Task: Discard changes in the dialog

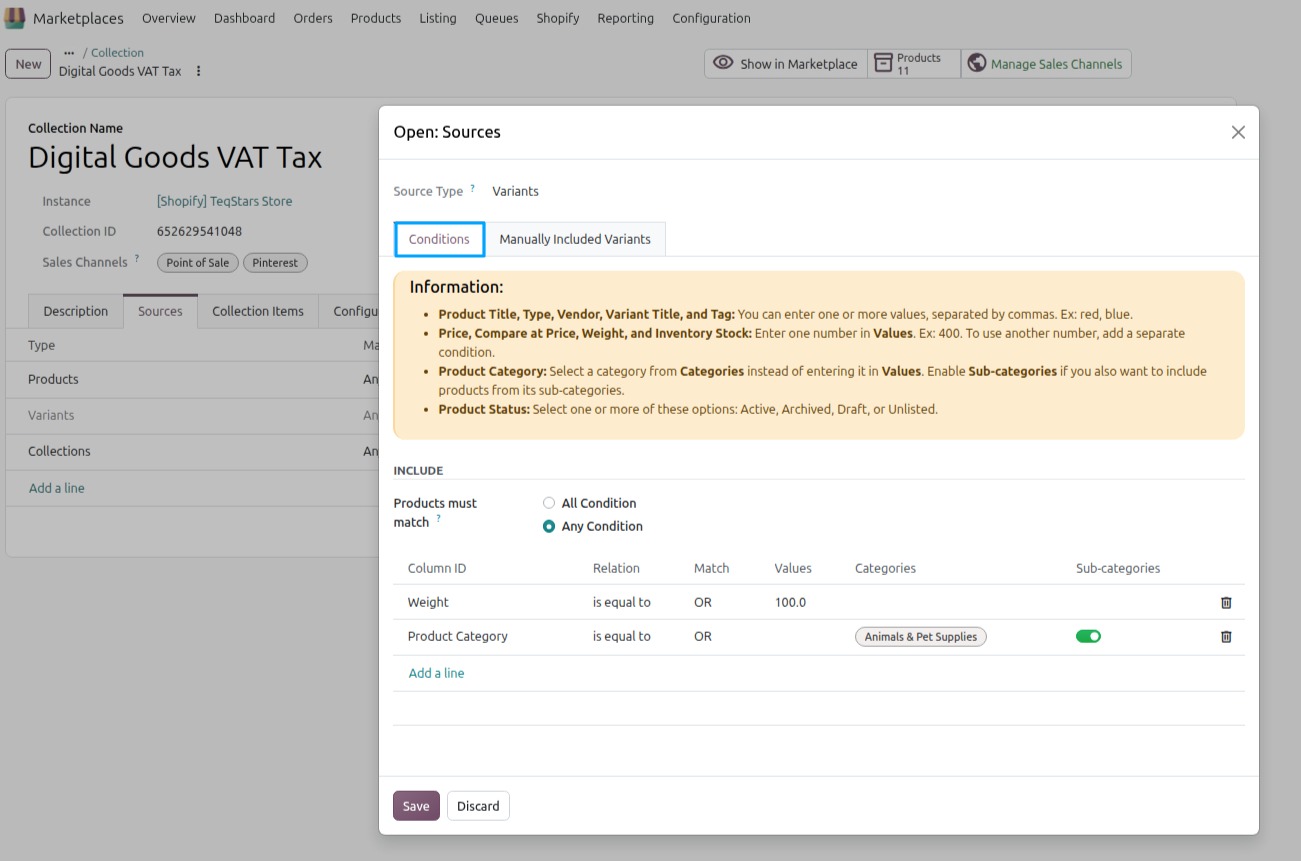Action: pyautogui.click(x=478, y=806)
